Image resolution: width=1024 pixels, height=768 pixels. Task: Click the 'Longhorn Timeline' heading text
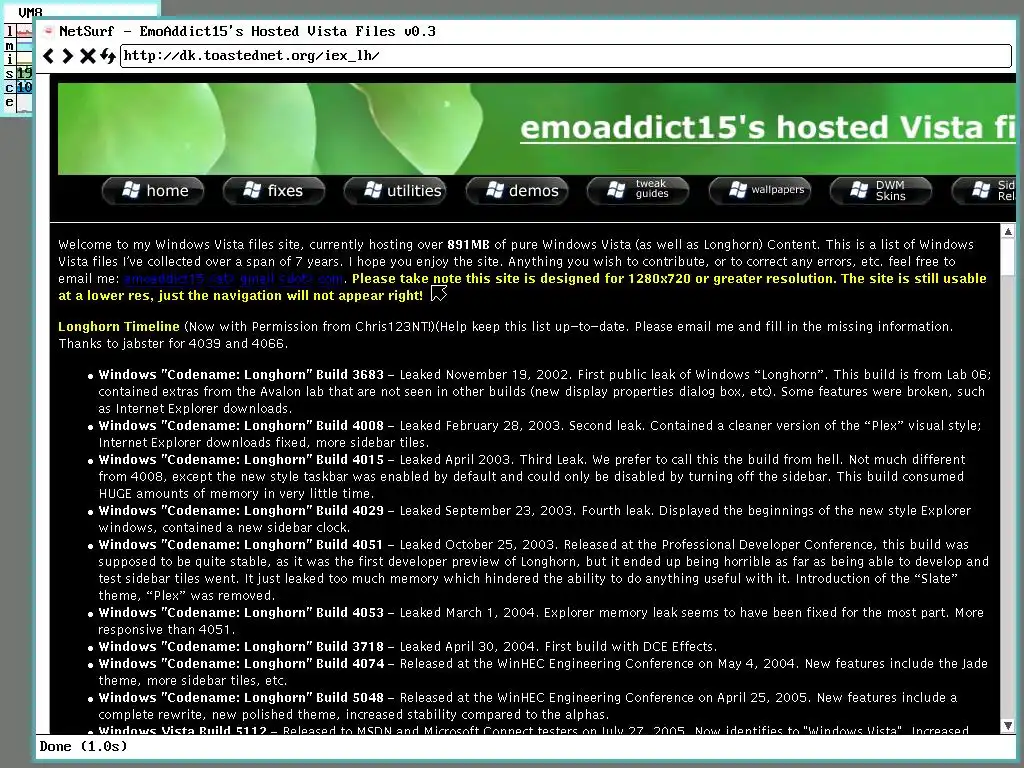point(119,327)
